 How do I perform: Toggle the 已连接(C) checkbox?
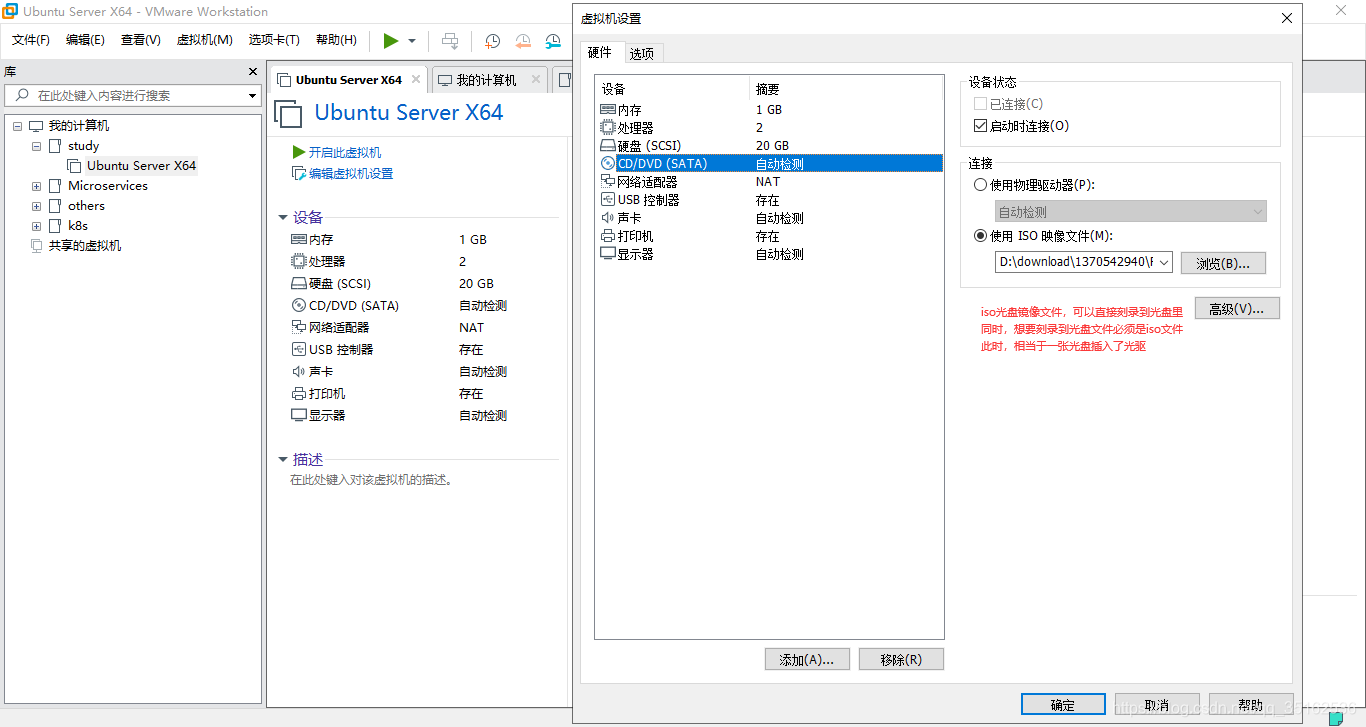(980, 104)
